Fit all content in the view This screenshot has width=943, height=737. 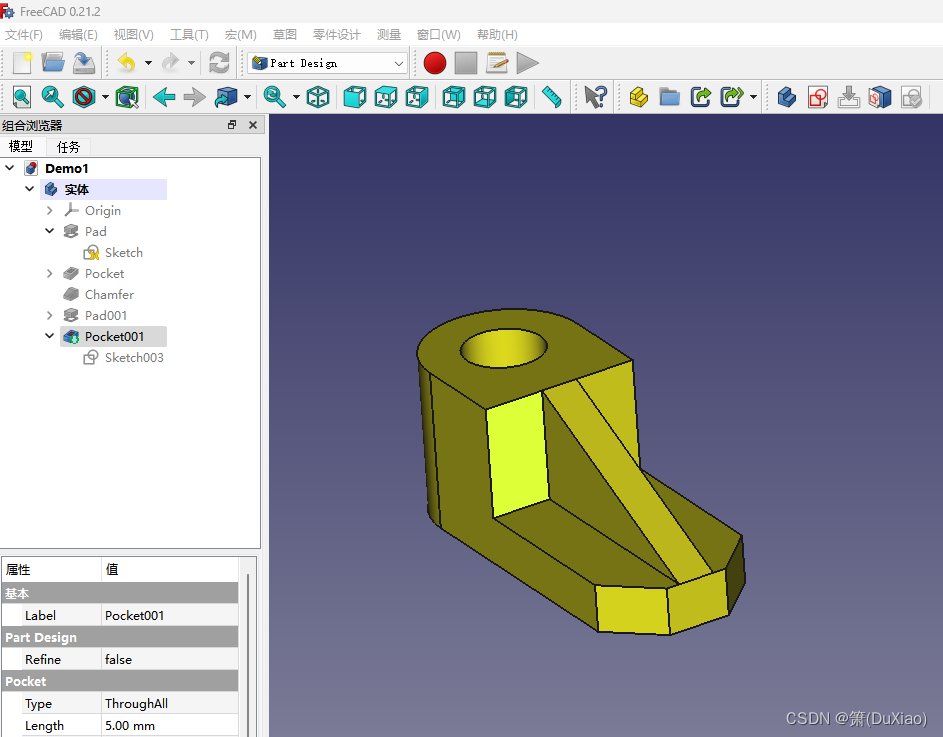point(22,97)
